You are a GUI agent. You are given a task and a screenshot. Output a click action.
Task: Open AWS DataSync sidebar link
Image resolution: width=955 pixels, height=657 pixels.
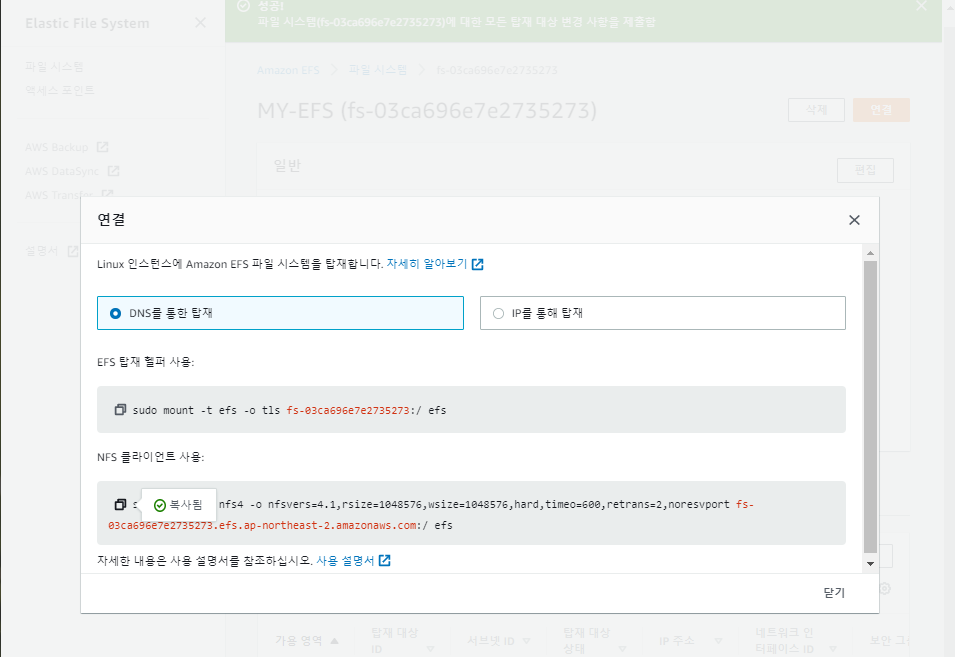(62, 171)
